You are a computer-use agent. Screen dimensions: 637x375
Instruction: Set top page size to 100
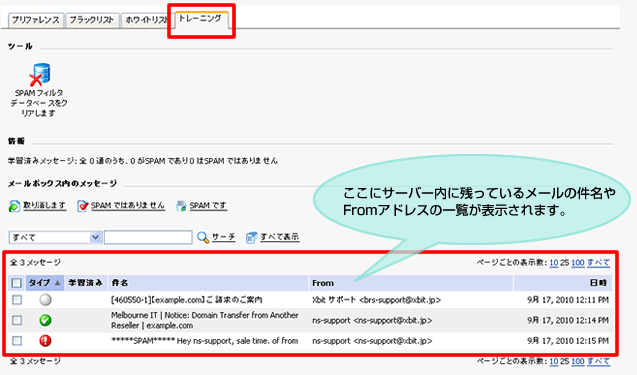point(578,263)
